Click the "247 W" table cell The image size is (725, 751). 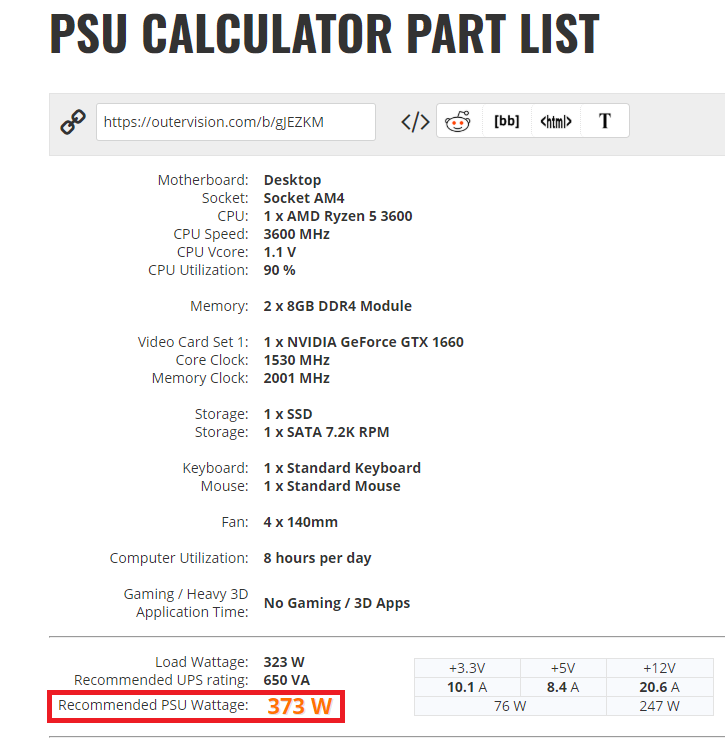[x=659, y=706]
